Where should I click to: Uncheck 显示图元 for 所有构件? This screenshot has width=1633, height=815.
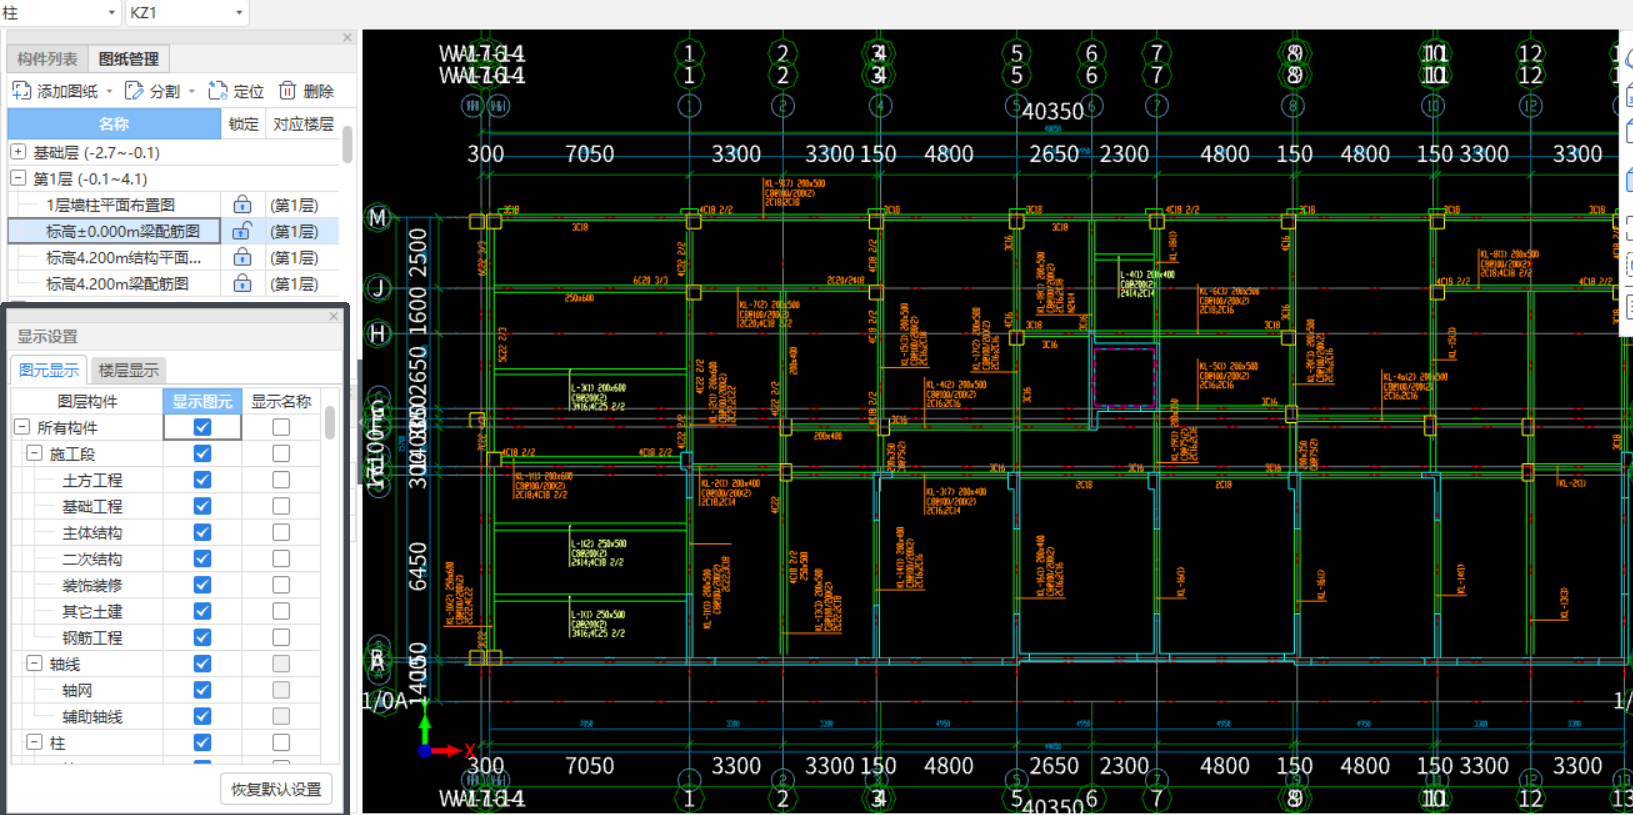(x=202, y=427)
